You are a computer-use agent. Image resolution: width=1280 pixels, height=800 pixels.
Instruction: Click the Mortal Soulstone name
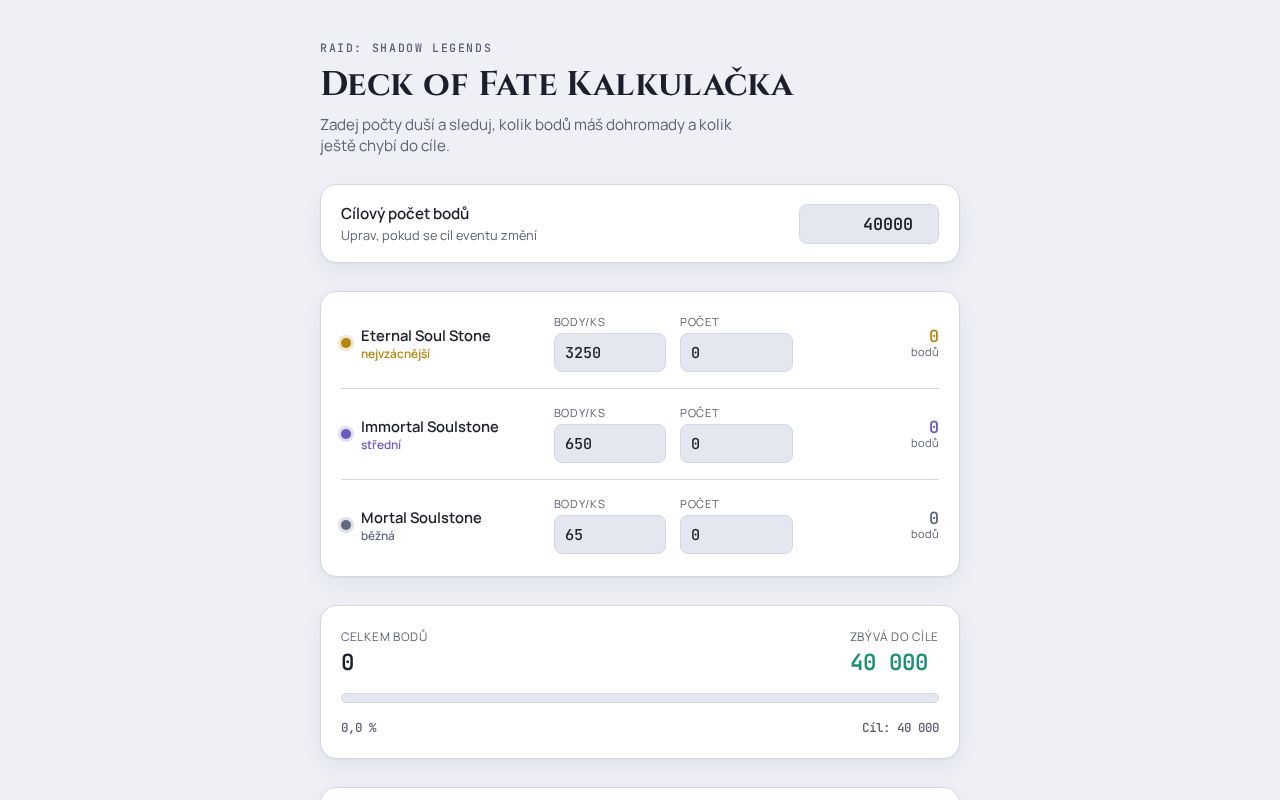(x=421, y=518)
